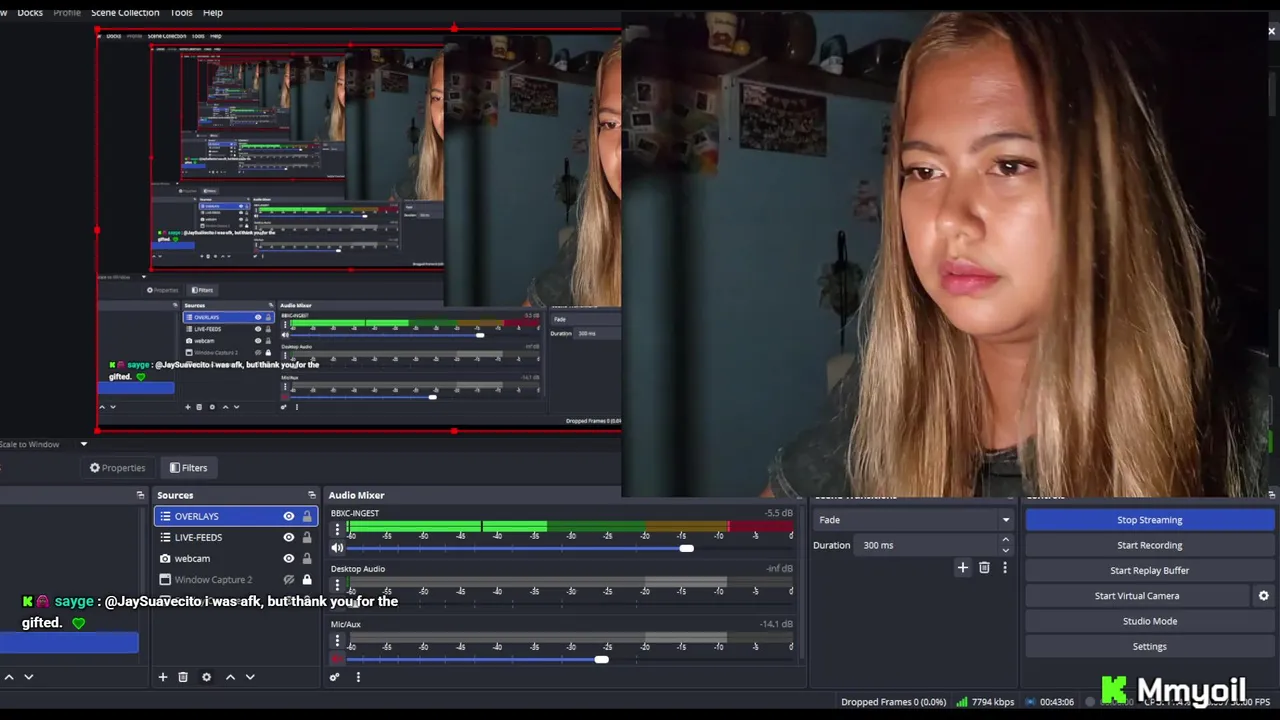Open the Profile menu
This screenshot has height=720, width=1280.
point(67,12)
